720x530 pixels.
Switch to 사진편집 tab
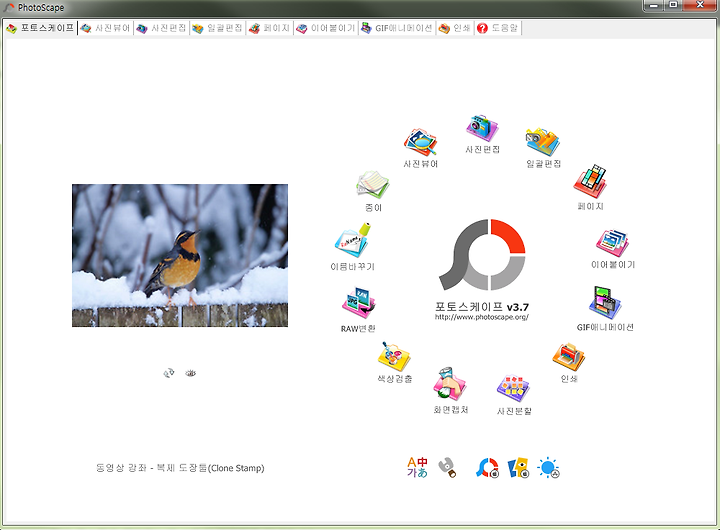pos(162,28)
